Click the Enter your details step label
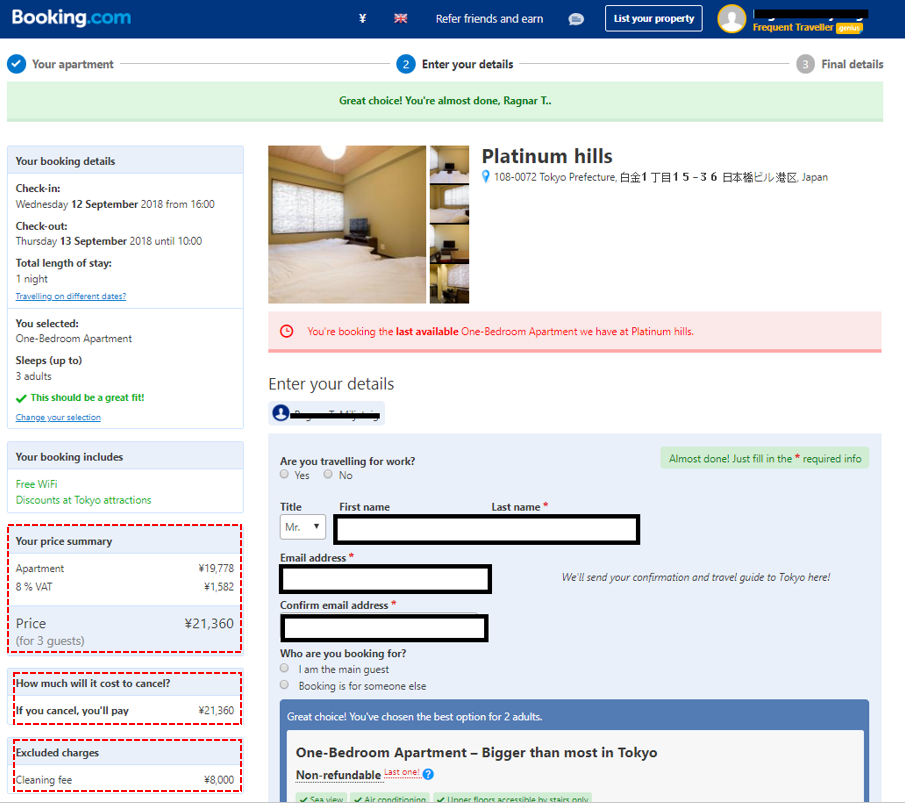Screen dimensions: 905x803 coord(467,64)
